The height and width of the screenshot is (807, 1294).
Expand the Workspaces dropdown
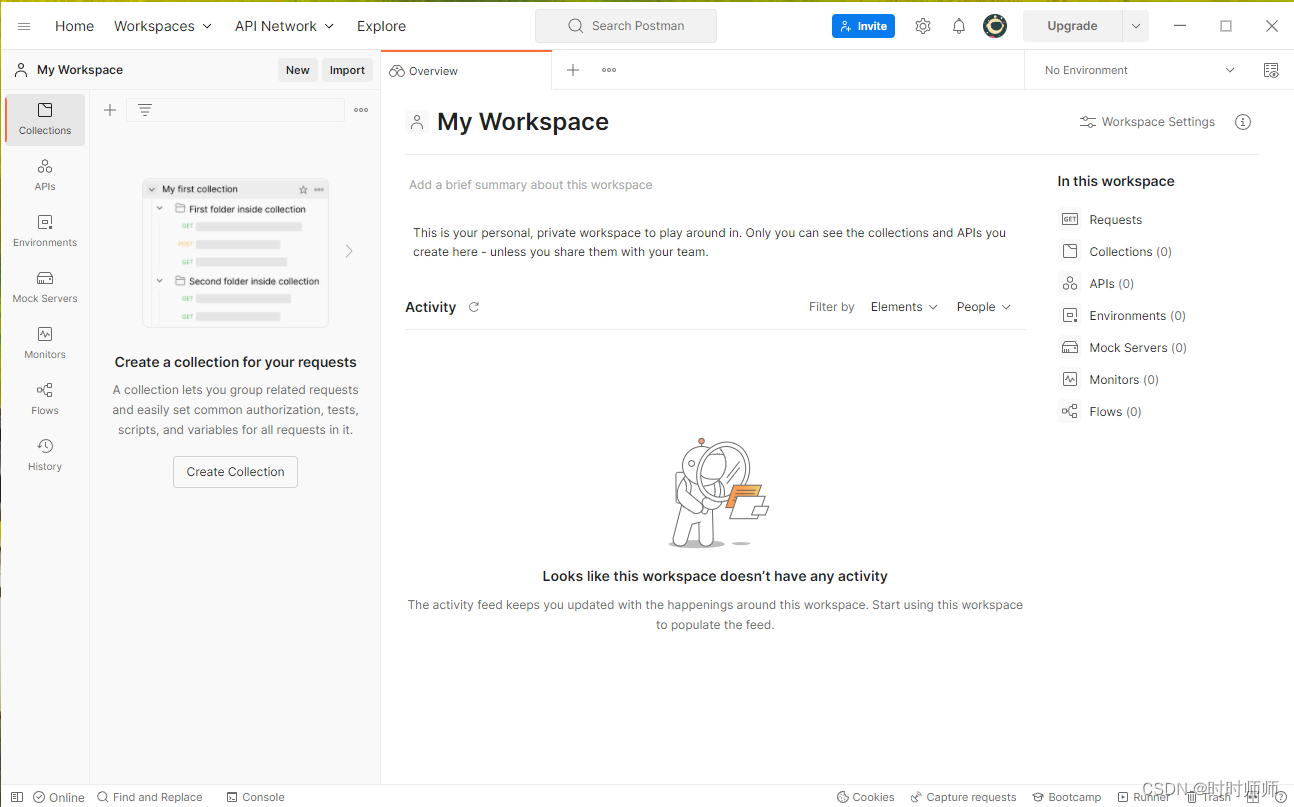coord(163,26)
